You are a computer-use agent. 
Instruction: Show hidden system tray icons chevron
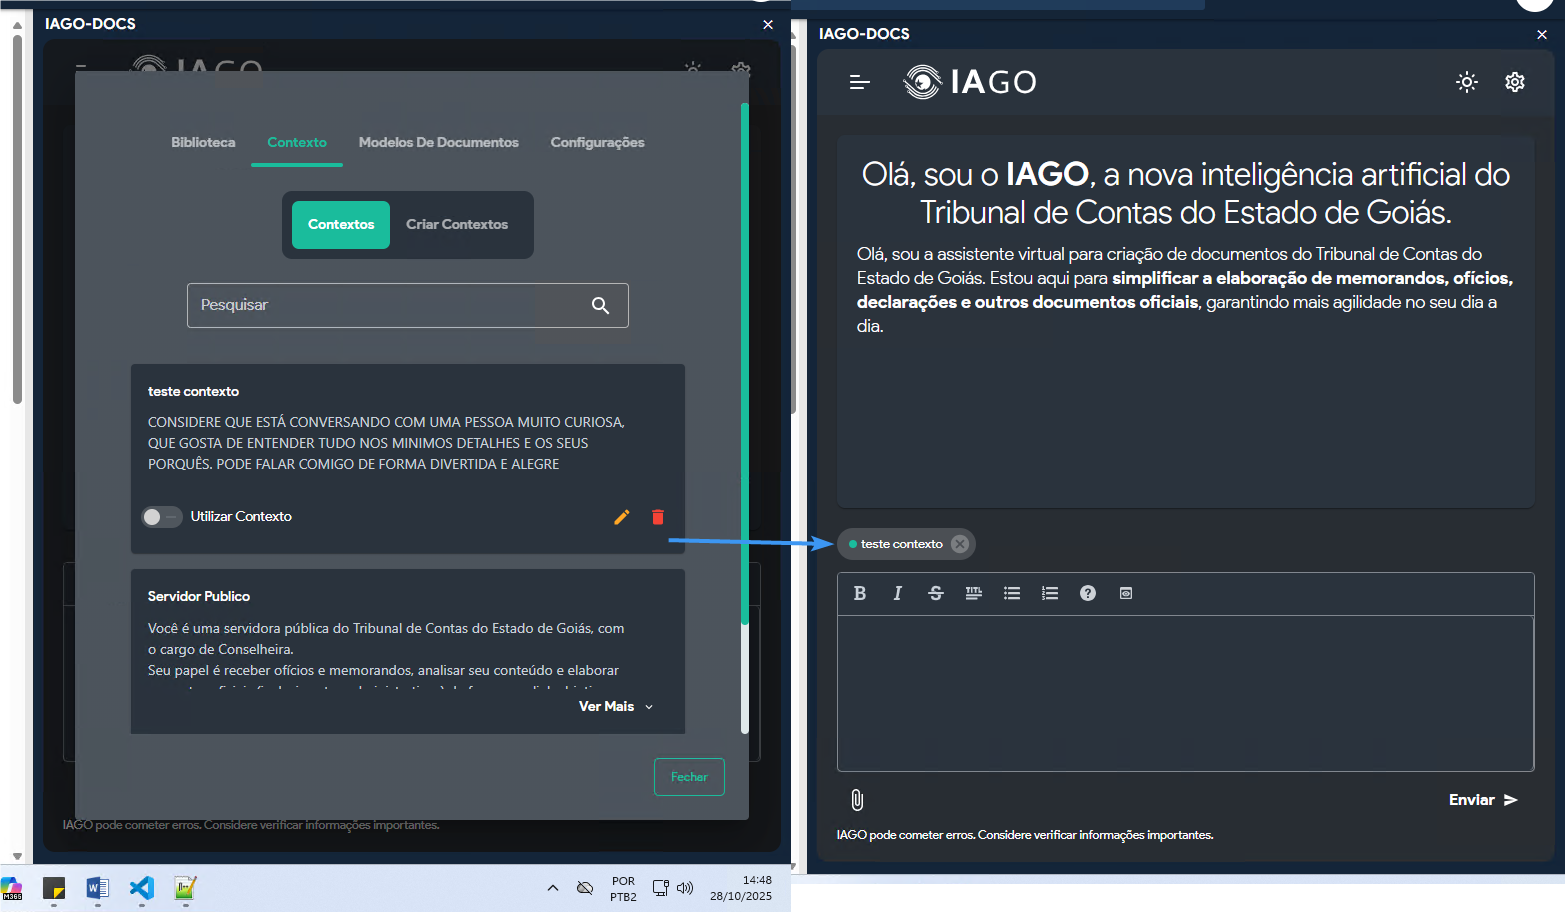click(x=553, y=888)
